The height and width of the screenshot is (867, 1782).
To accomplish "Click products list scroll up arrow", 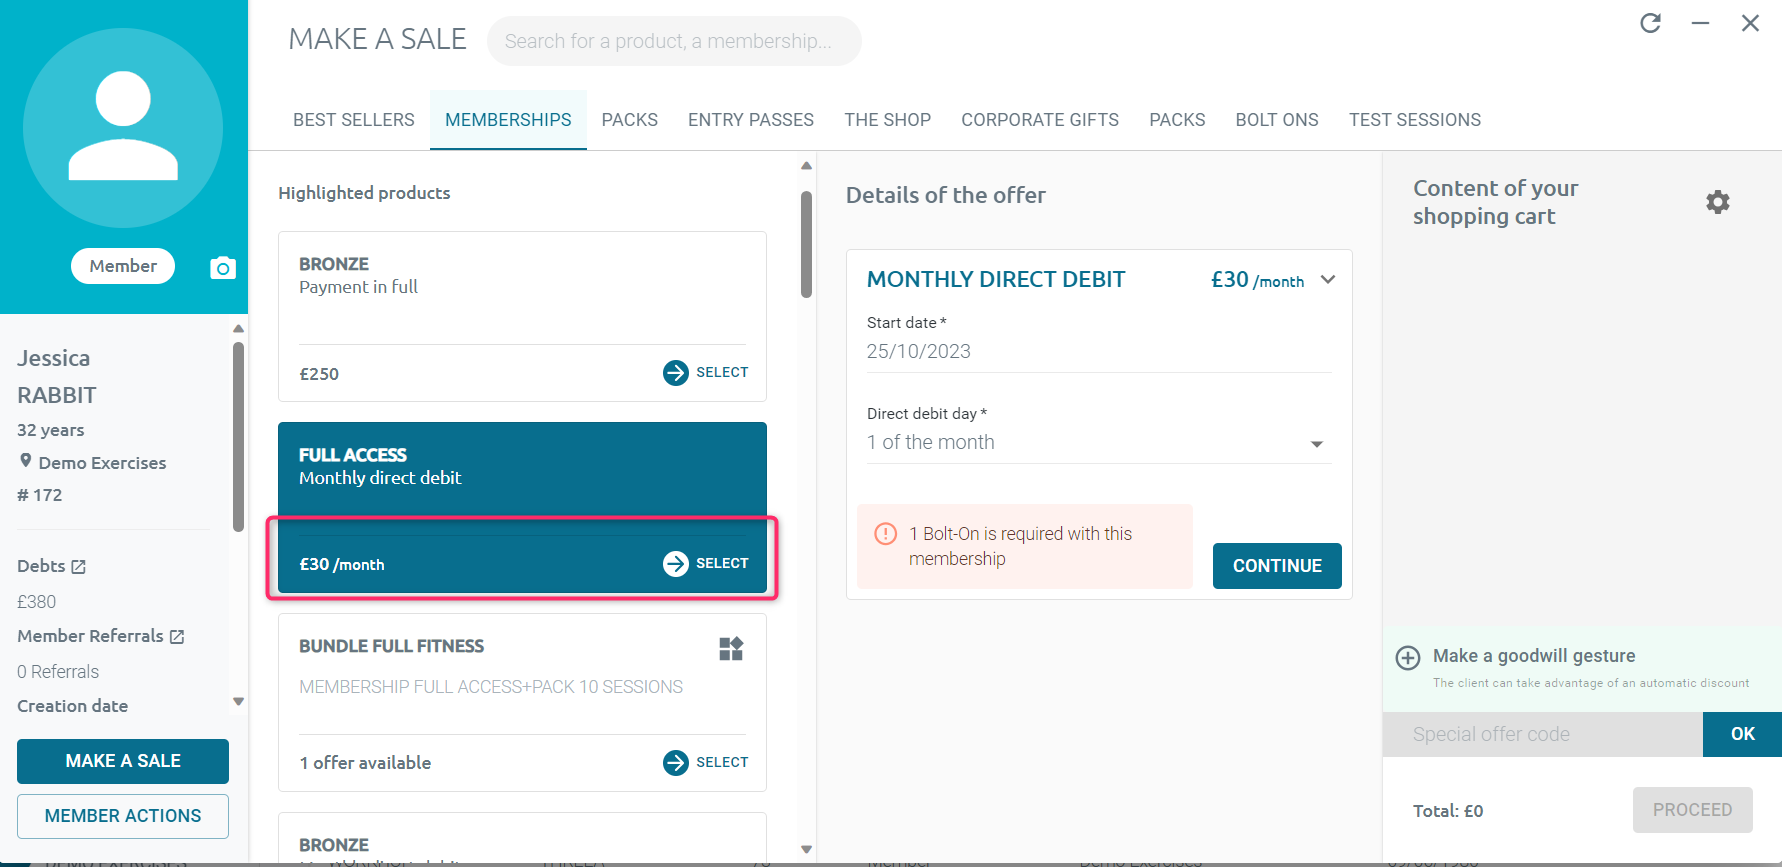I will 806,165.
